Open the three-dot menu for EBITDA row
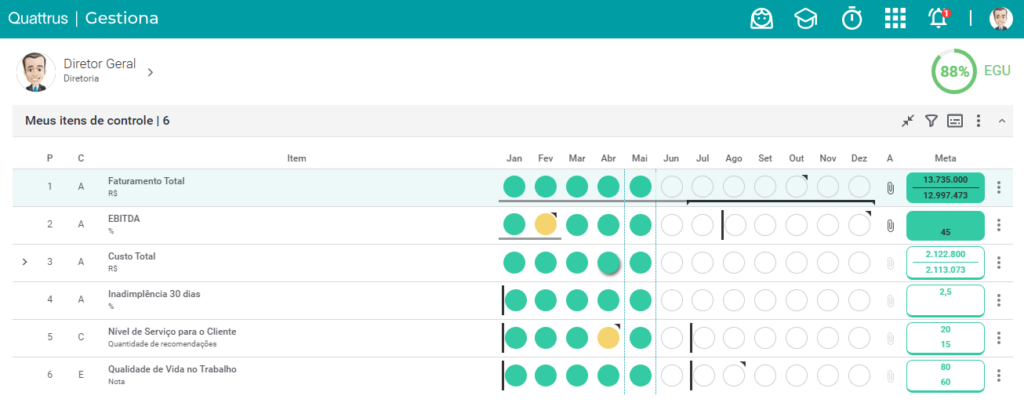This screenshot has height=410, width=1024. 999,225
